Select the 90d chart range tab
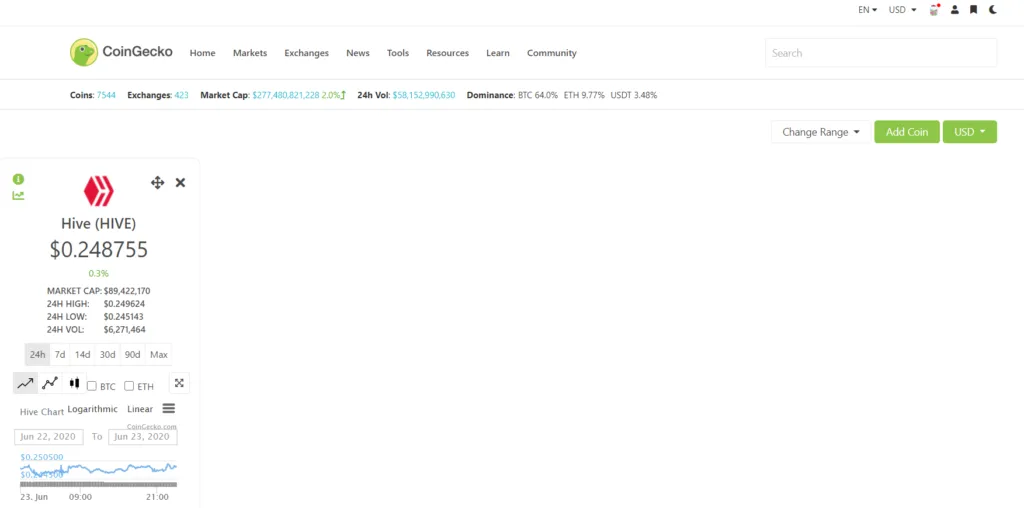The height and width of the screenshot is (508, 1024). (133, 355)
